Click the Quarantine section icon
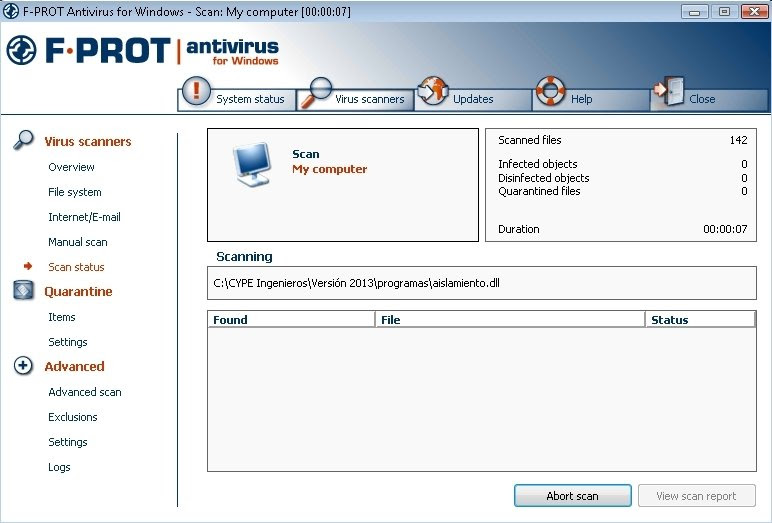Screen dimensions: 772x523 24,291
